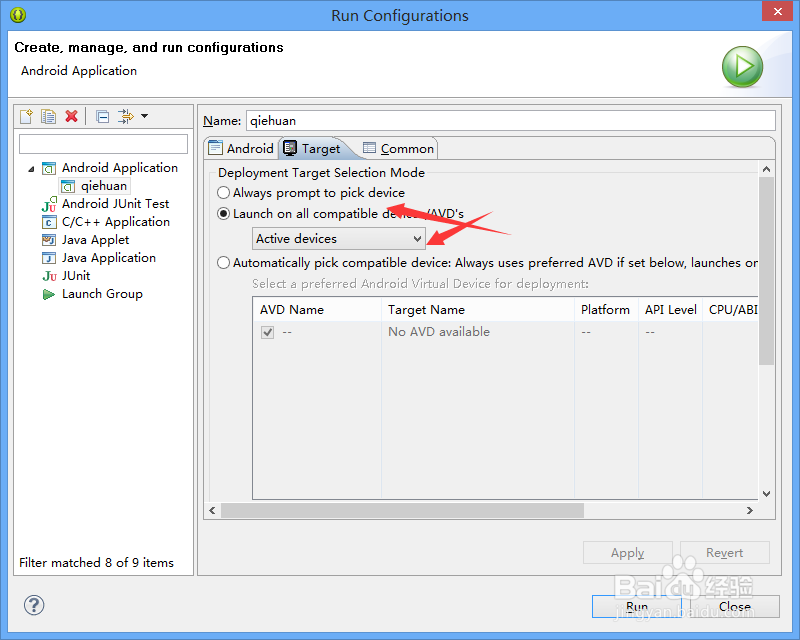The width and height of the screenshot is (800, 640).
Task: Click the green Run banner icon
Action: pos(742,67)
